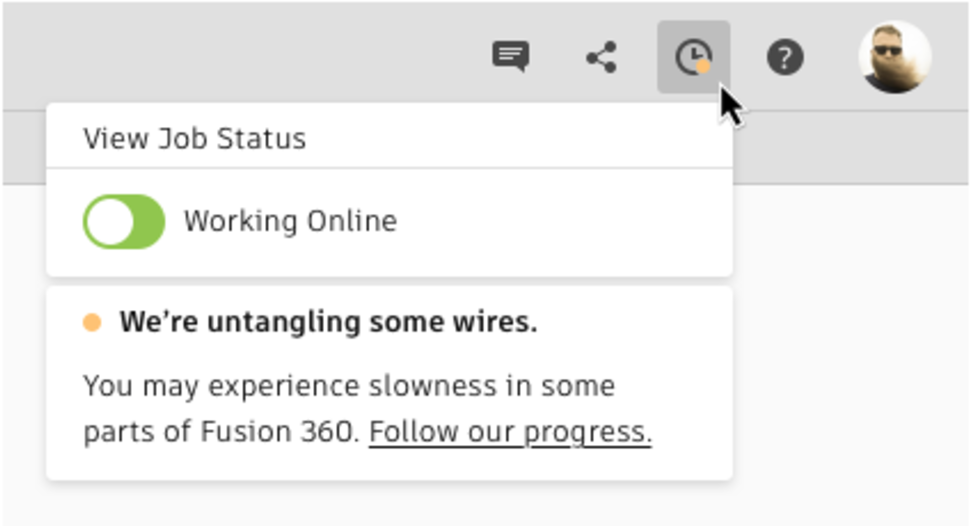The image size is (972, 526).
Task: Click the "parts of Fusion 360" text
Action: pyautogui.click(x=220, y=432)
